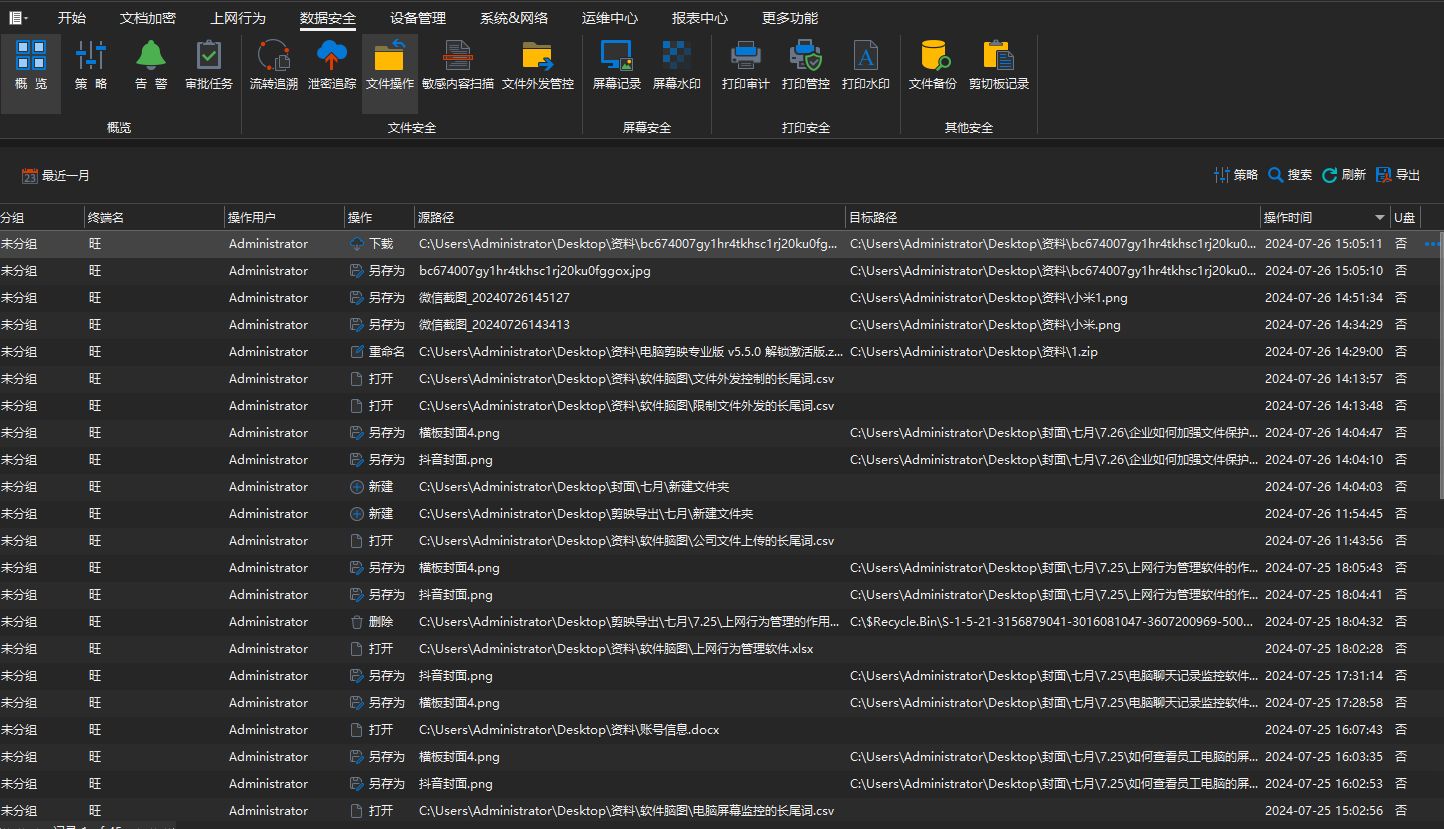This screenshot has height=829, width=1444.
Task: Click the 搜索 search button
Action: pos(1290,175)
